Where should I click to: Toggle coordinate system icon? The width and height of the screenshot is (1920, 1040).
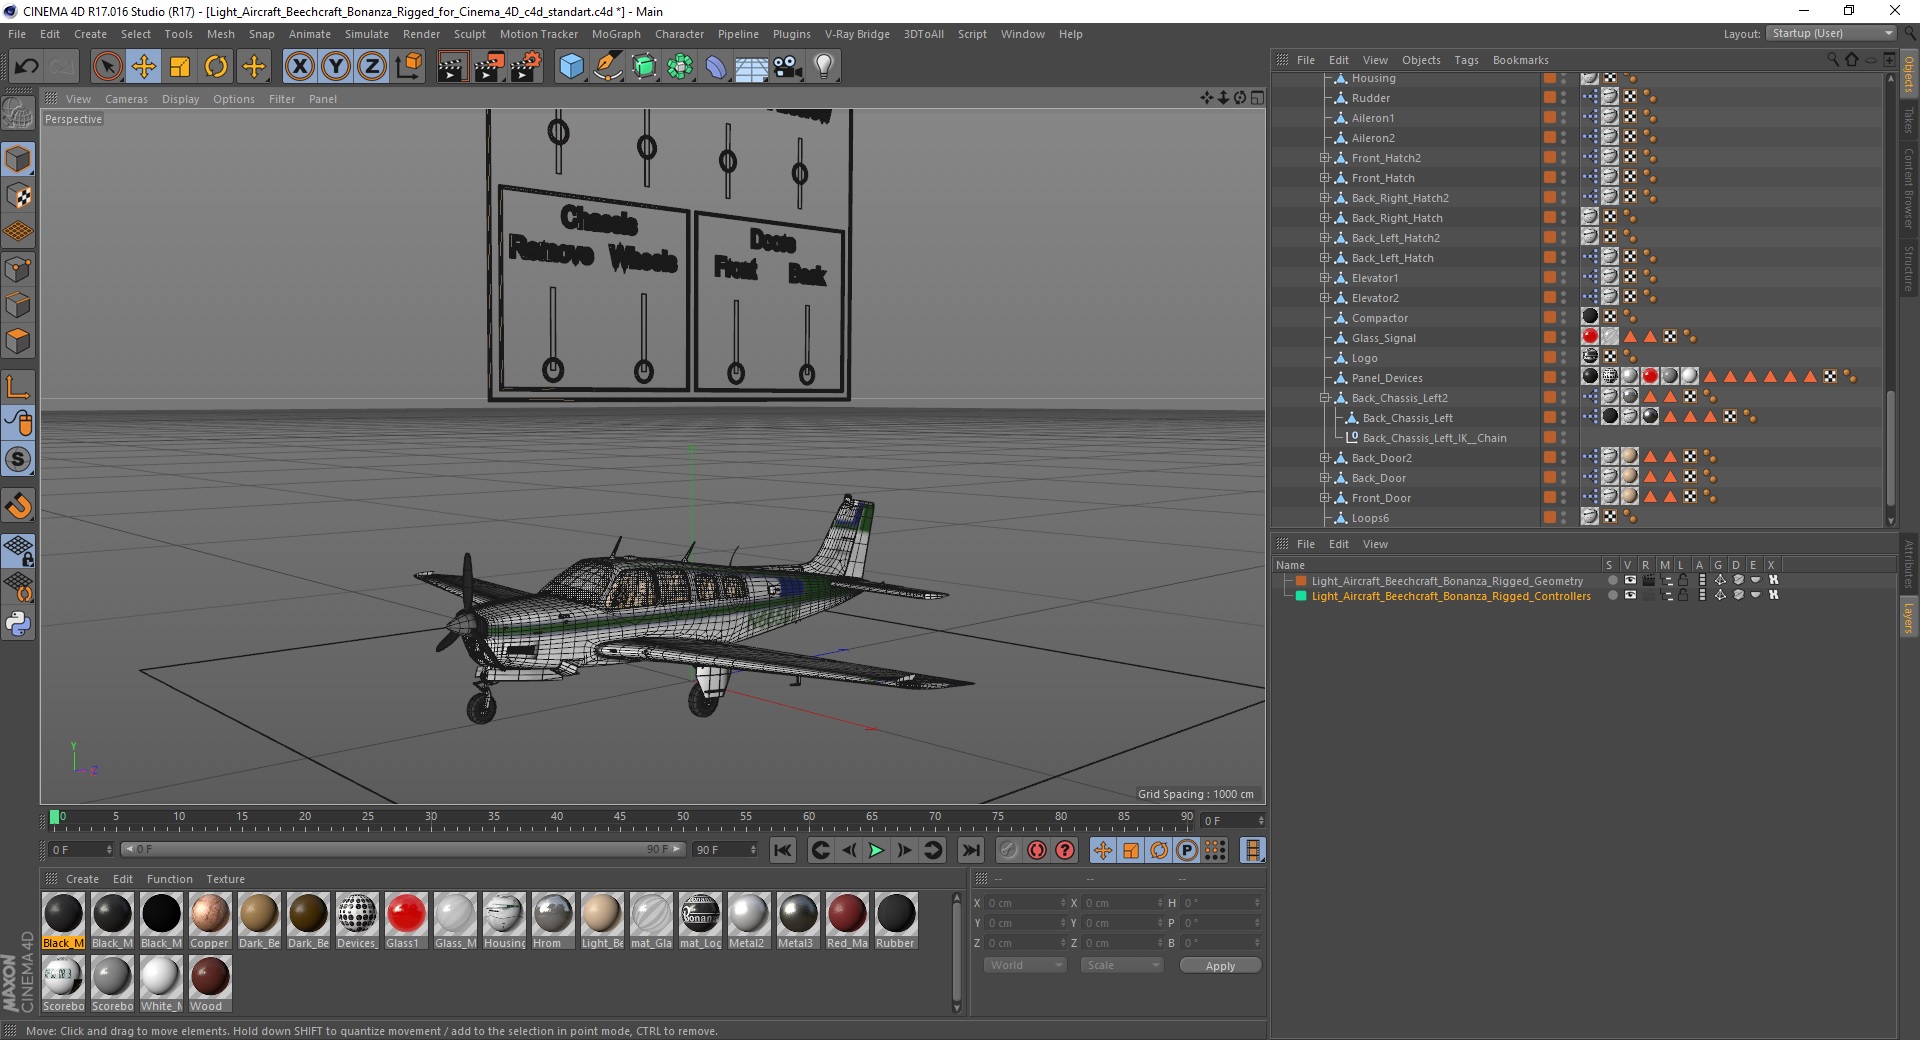point(408,67)
